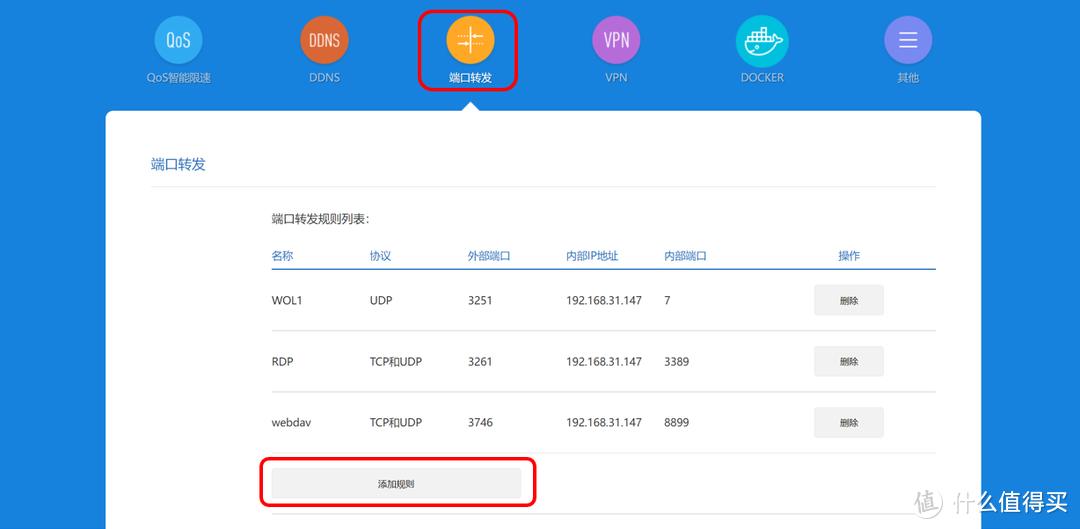The height and width of the screenshot is (529, 1080).
Task: Click the TCP和UDP cell in webdav row
Action: 395,422
